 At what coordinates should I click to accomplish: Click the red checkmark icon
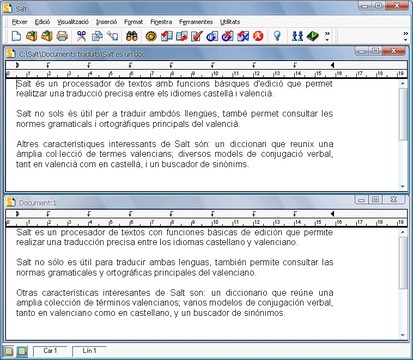[x=197, y=36]
